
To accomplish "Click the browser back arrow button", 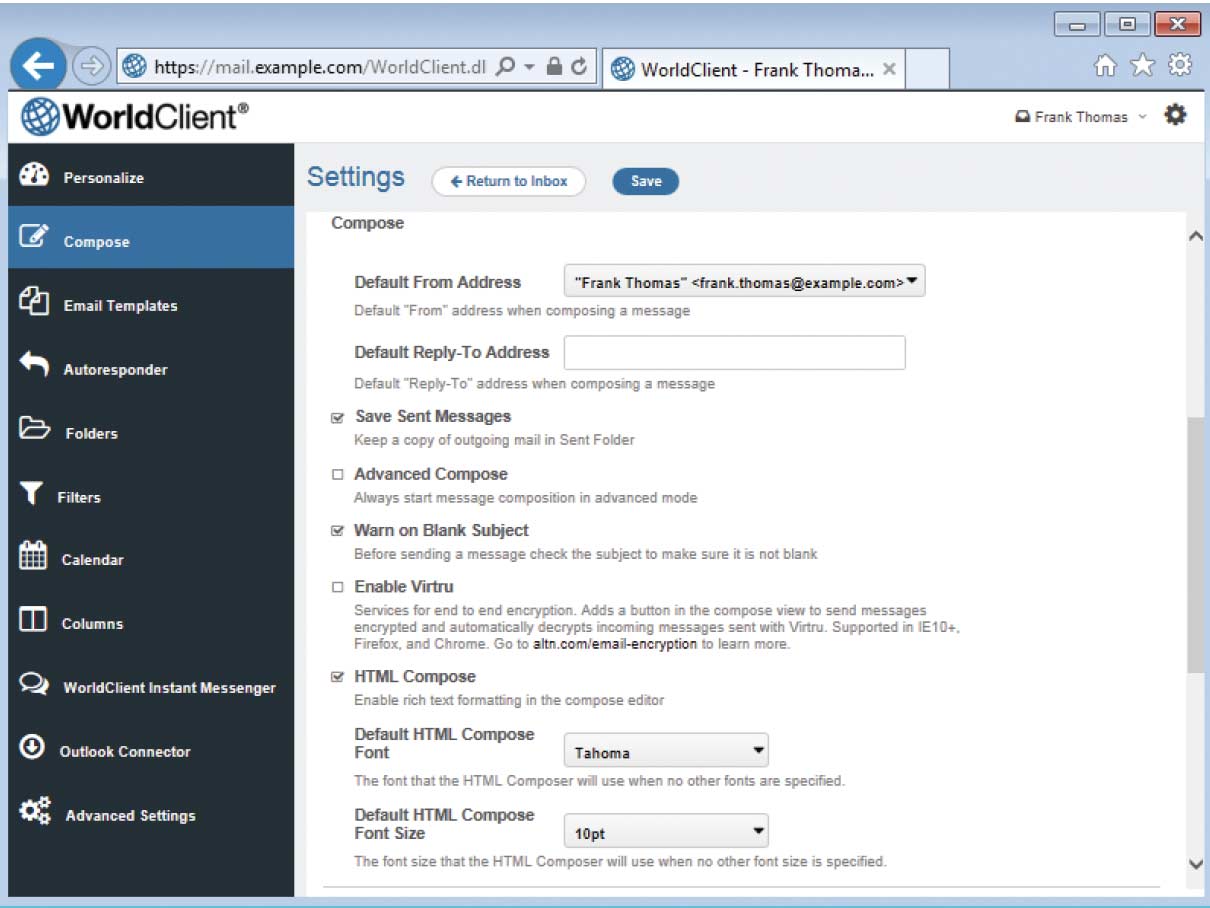I will pos(39,68).
